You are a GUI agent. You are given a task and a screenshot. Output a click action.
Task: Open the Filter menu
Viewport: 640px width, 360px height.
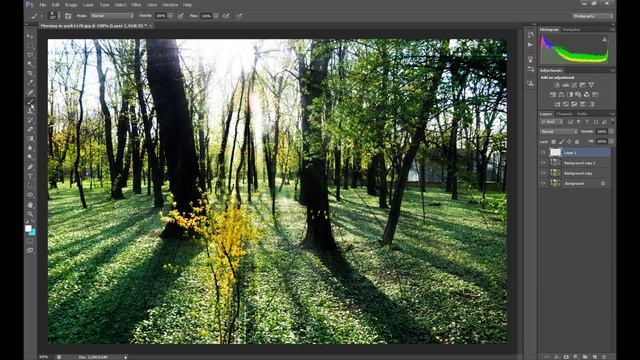136,5
